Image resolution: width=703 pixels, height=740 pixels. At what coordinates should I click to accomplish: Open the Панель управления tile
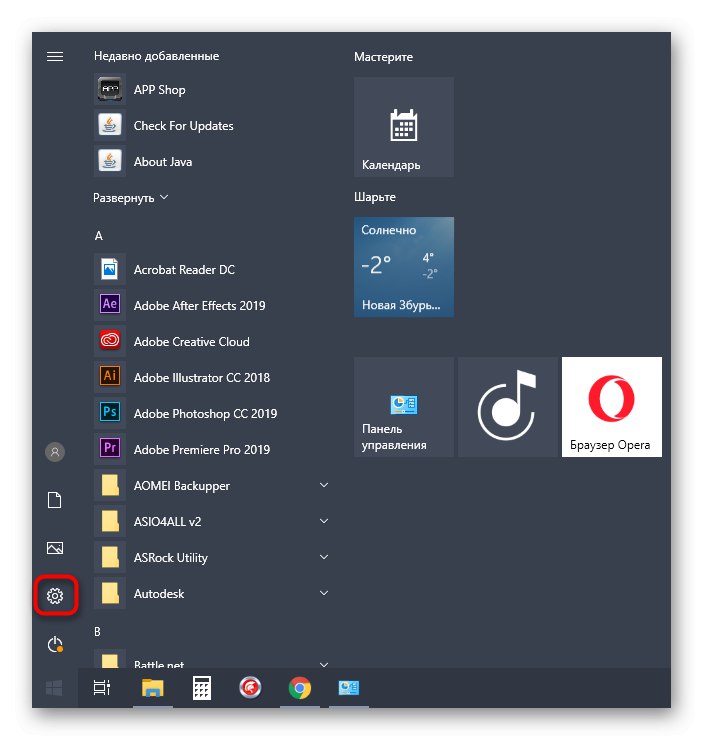pyautogui.click(x=404, y=407)
